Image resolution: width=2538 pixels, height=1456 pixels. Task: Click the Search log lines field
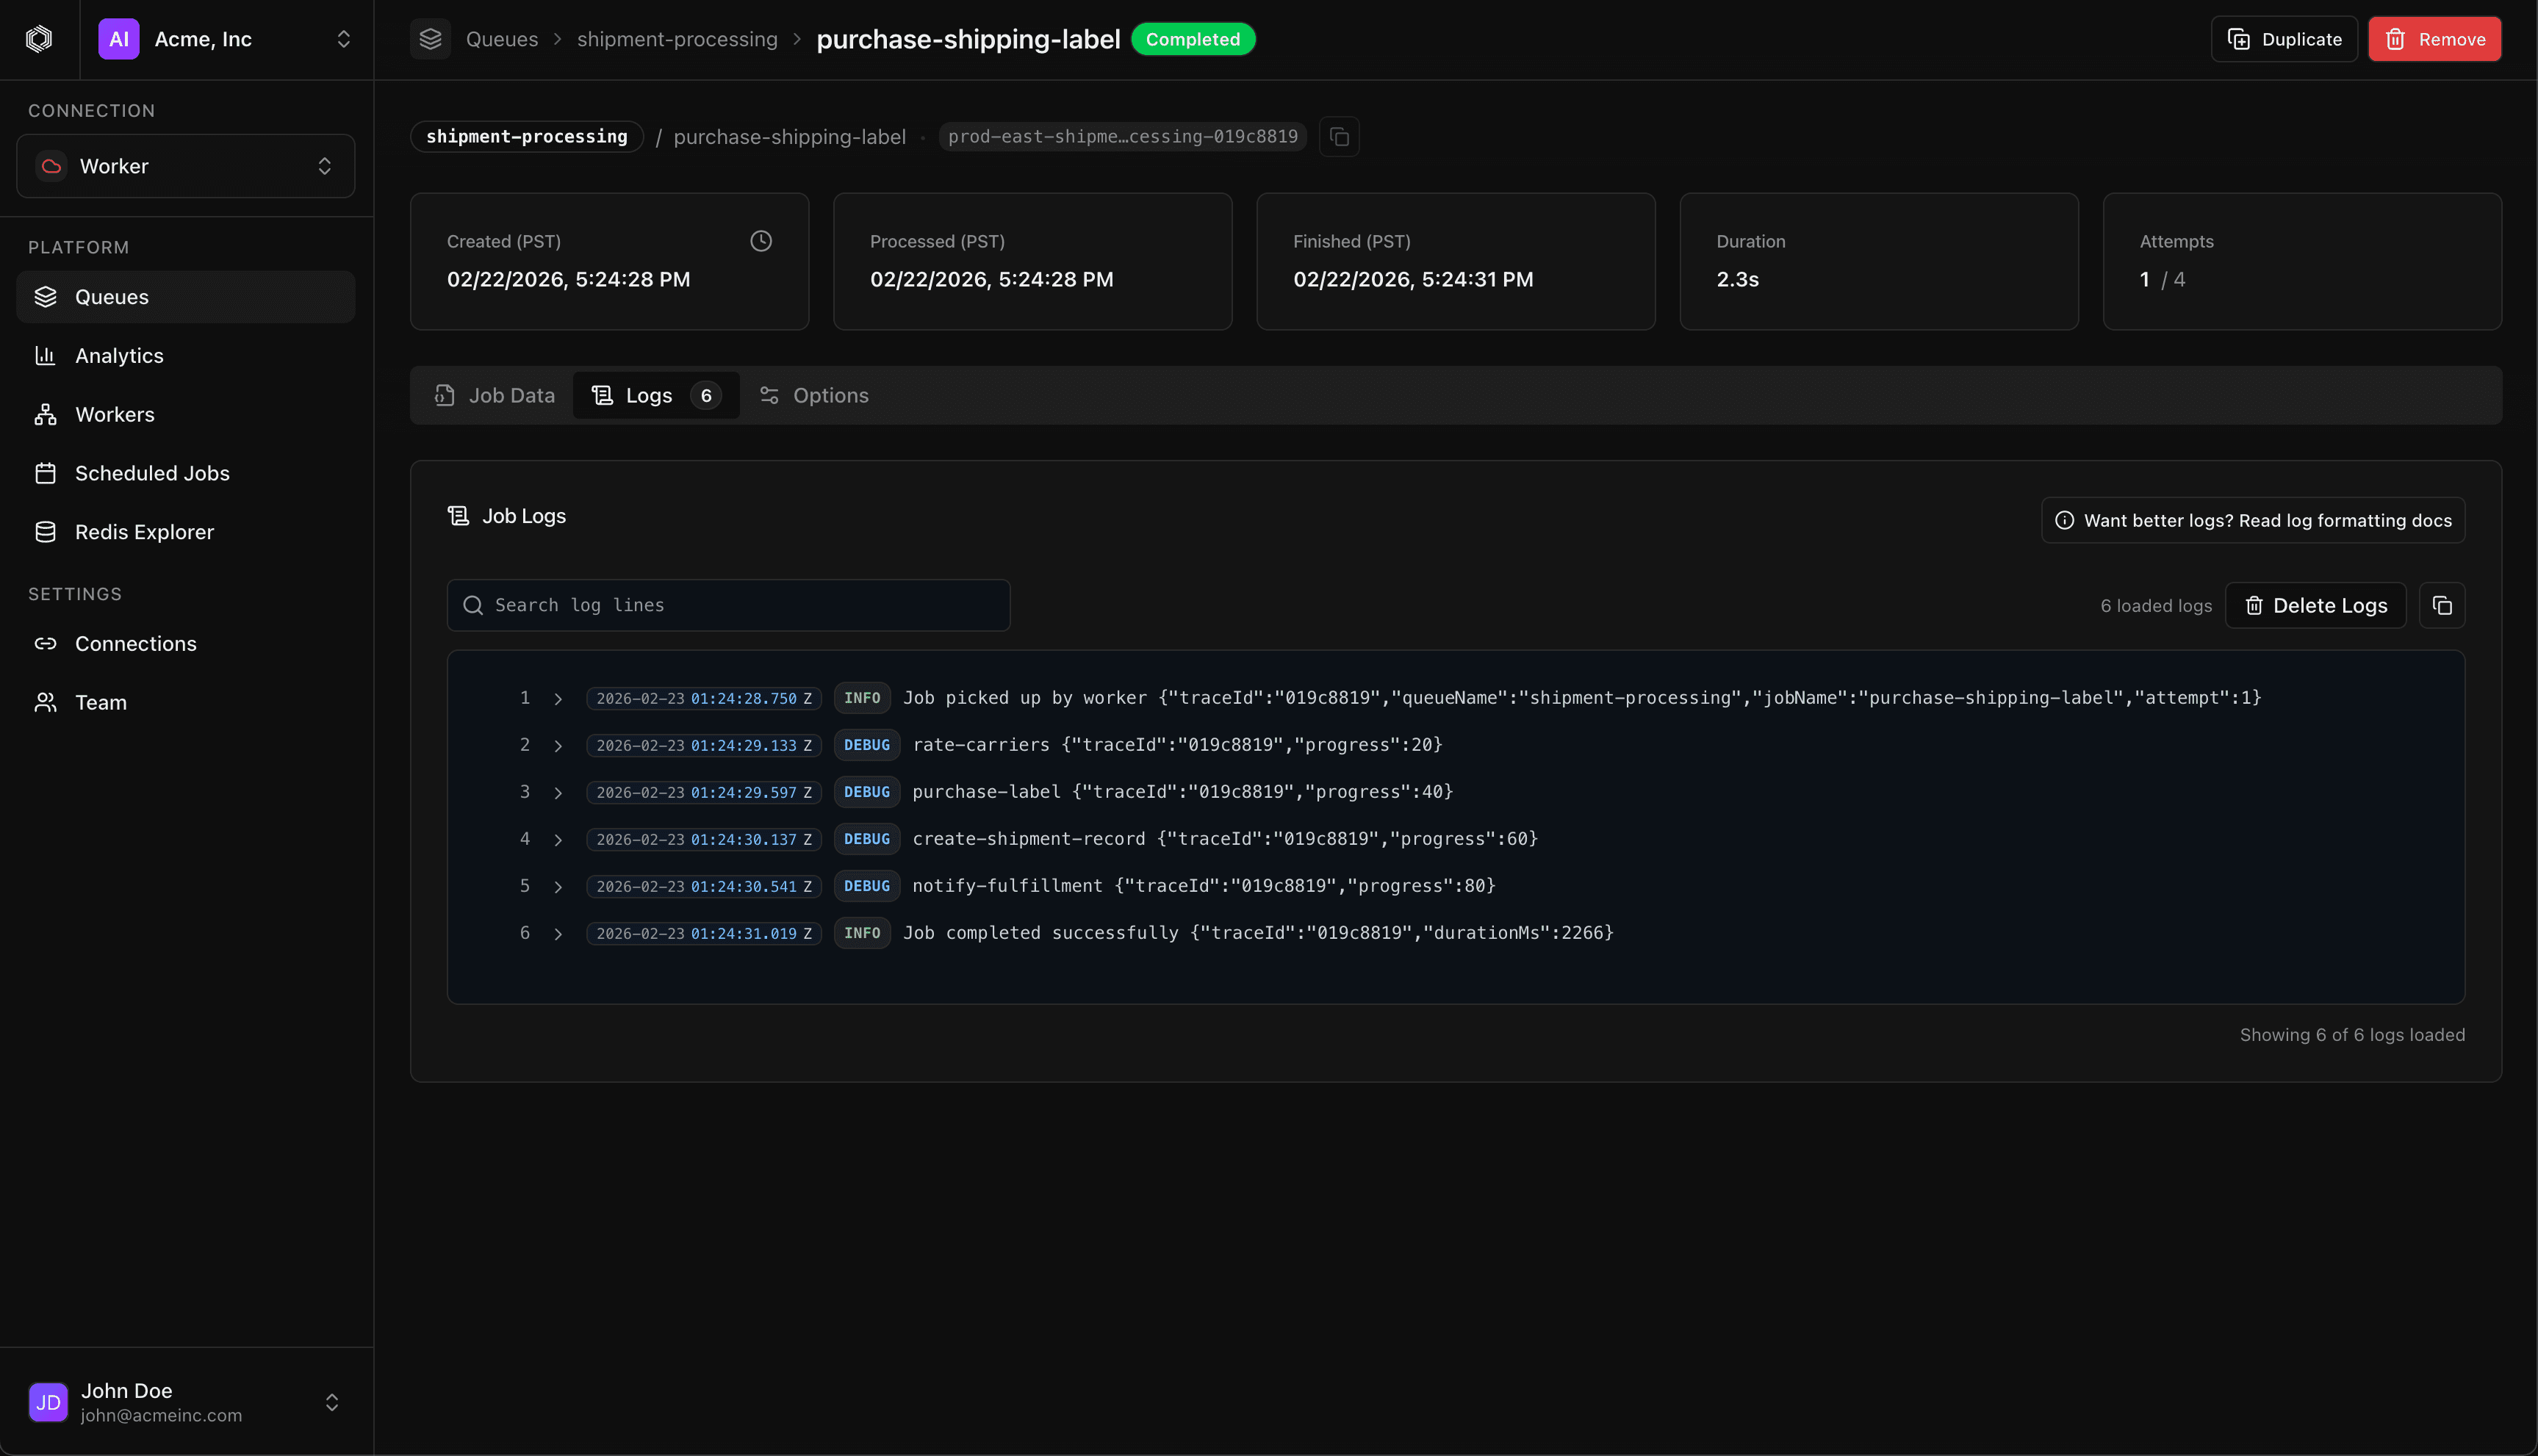728,605
